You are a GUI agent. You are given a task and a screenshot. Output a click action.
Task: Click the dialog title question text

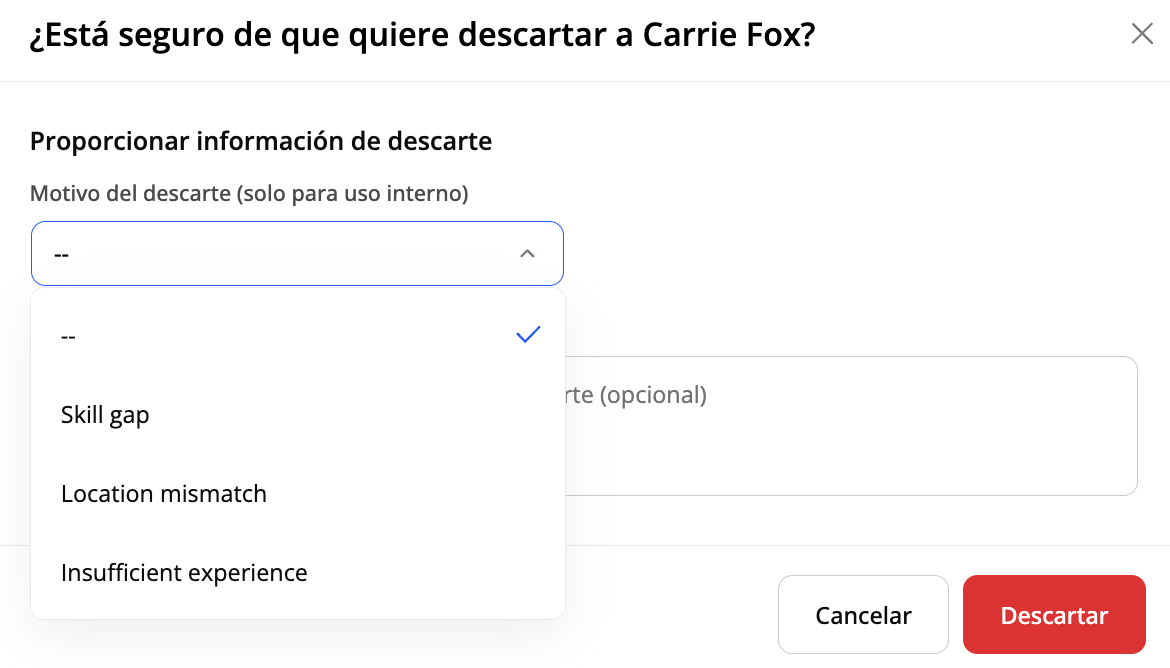422,35
